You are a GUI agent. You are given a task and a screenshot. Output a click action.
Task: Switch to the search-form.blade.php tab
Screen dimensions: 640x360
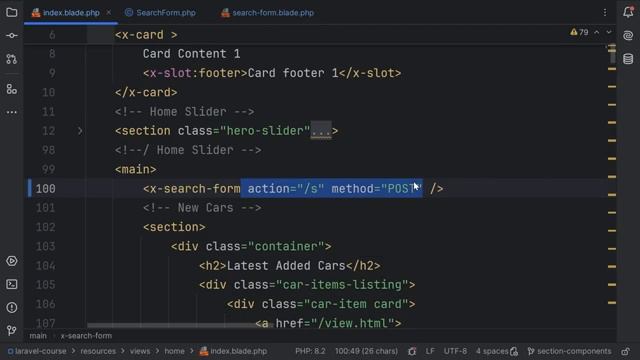(267, 13)
